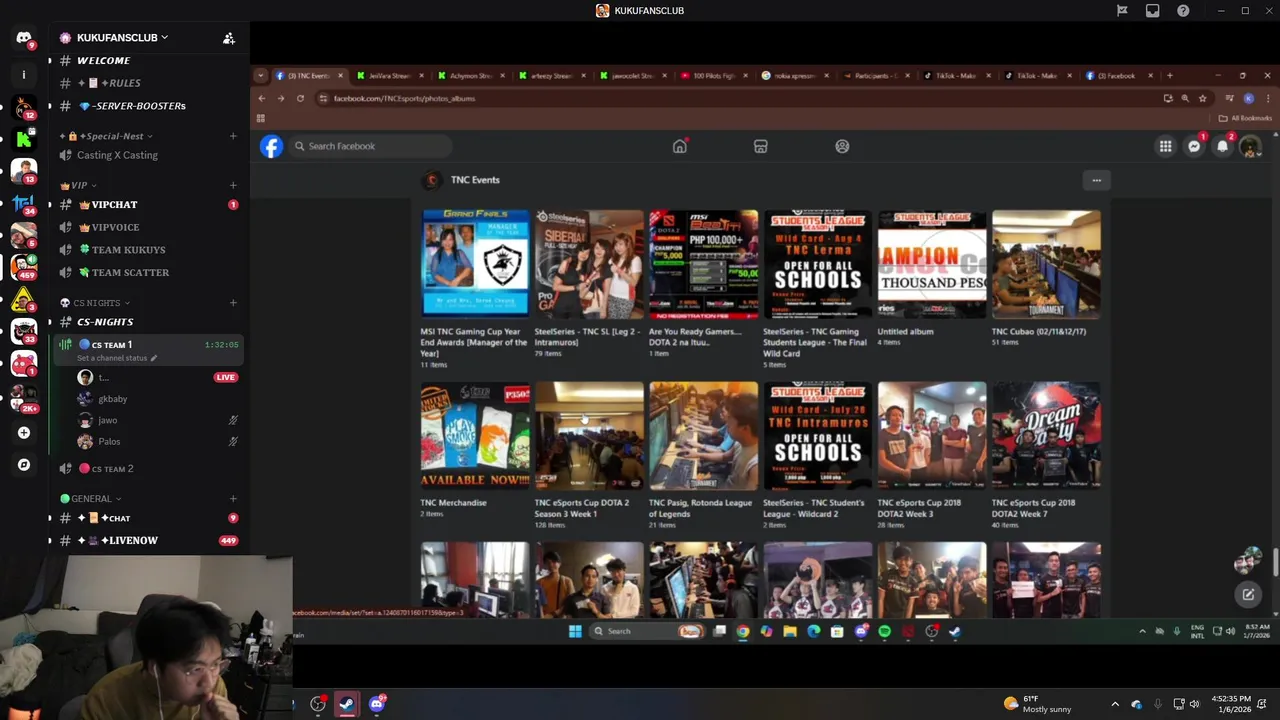Open MSI TNC Gaming Cup Year End Awards album
The image size is (1280, 720).
tap(475, 264)
